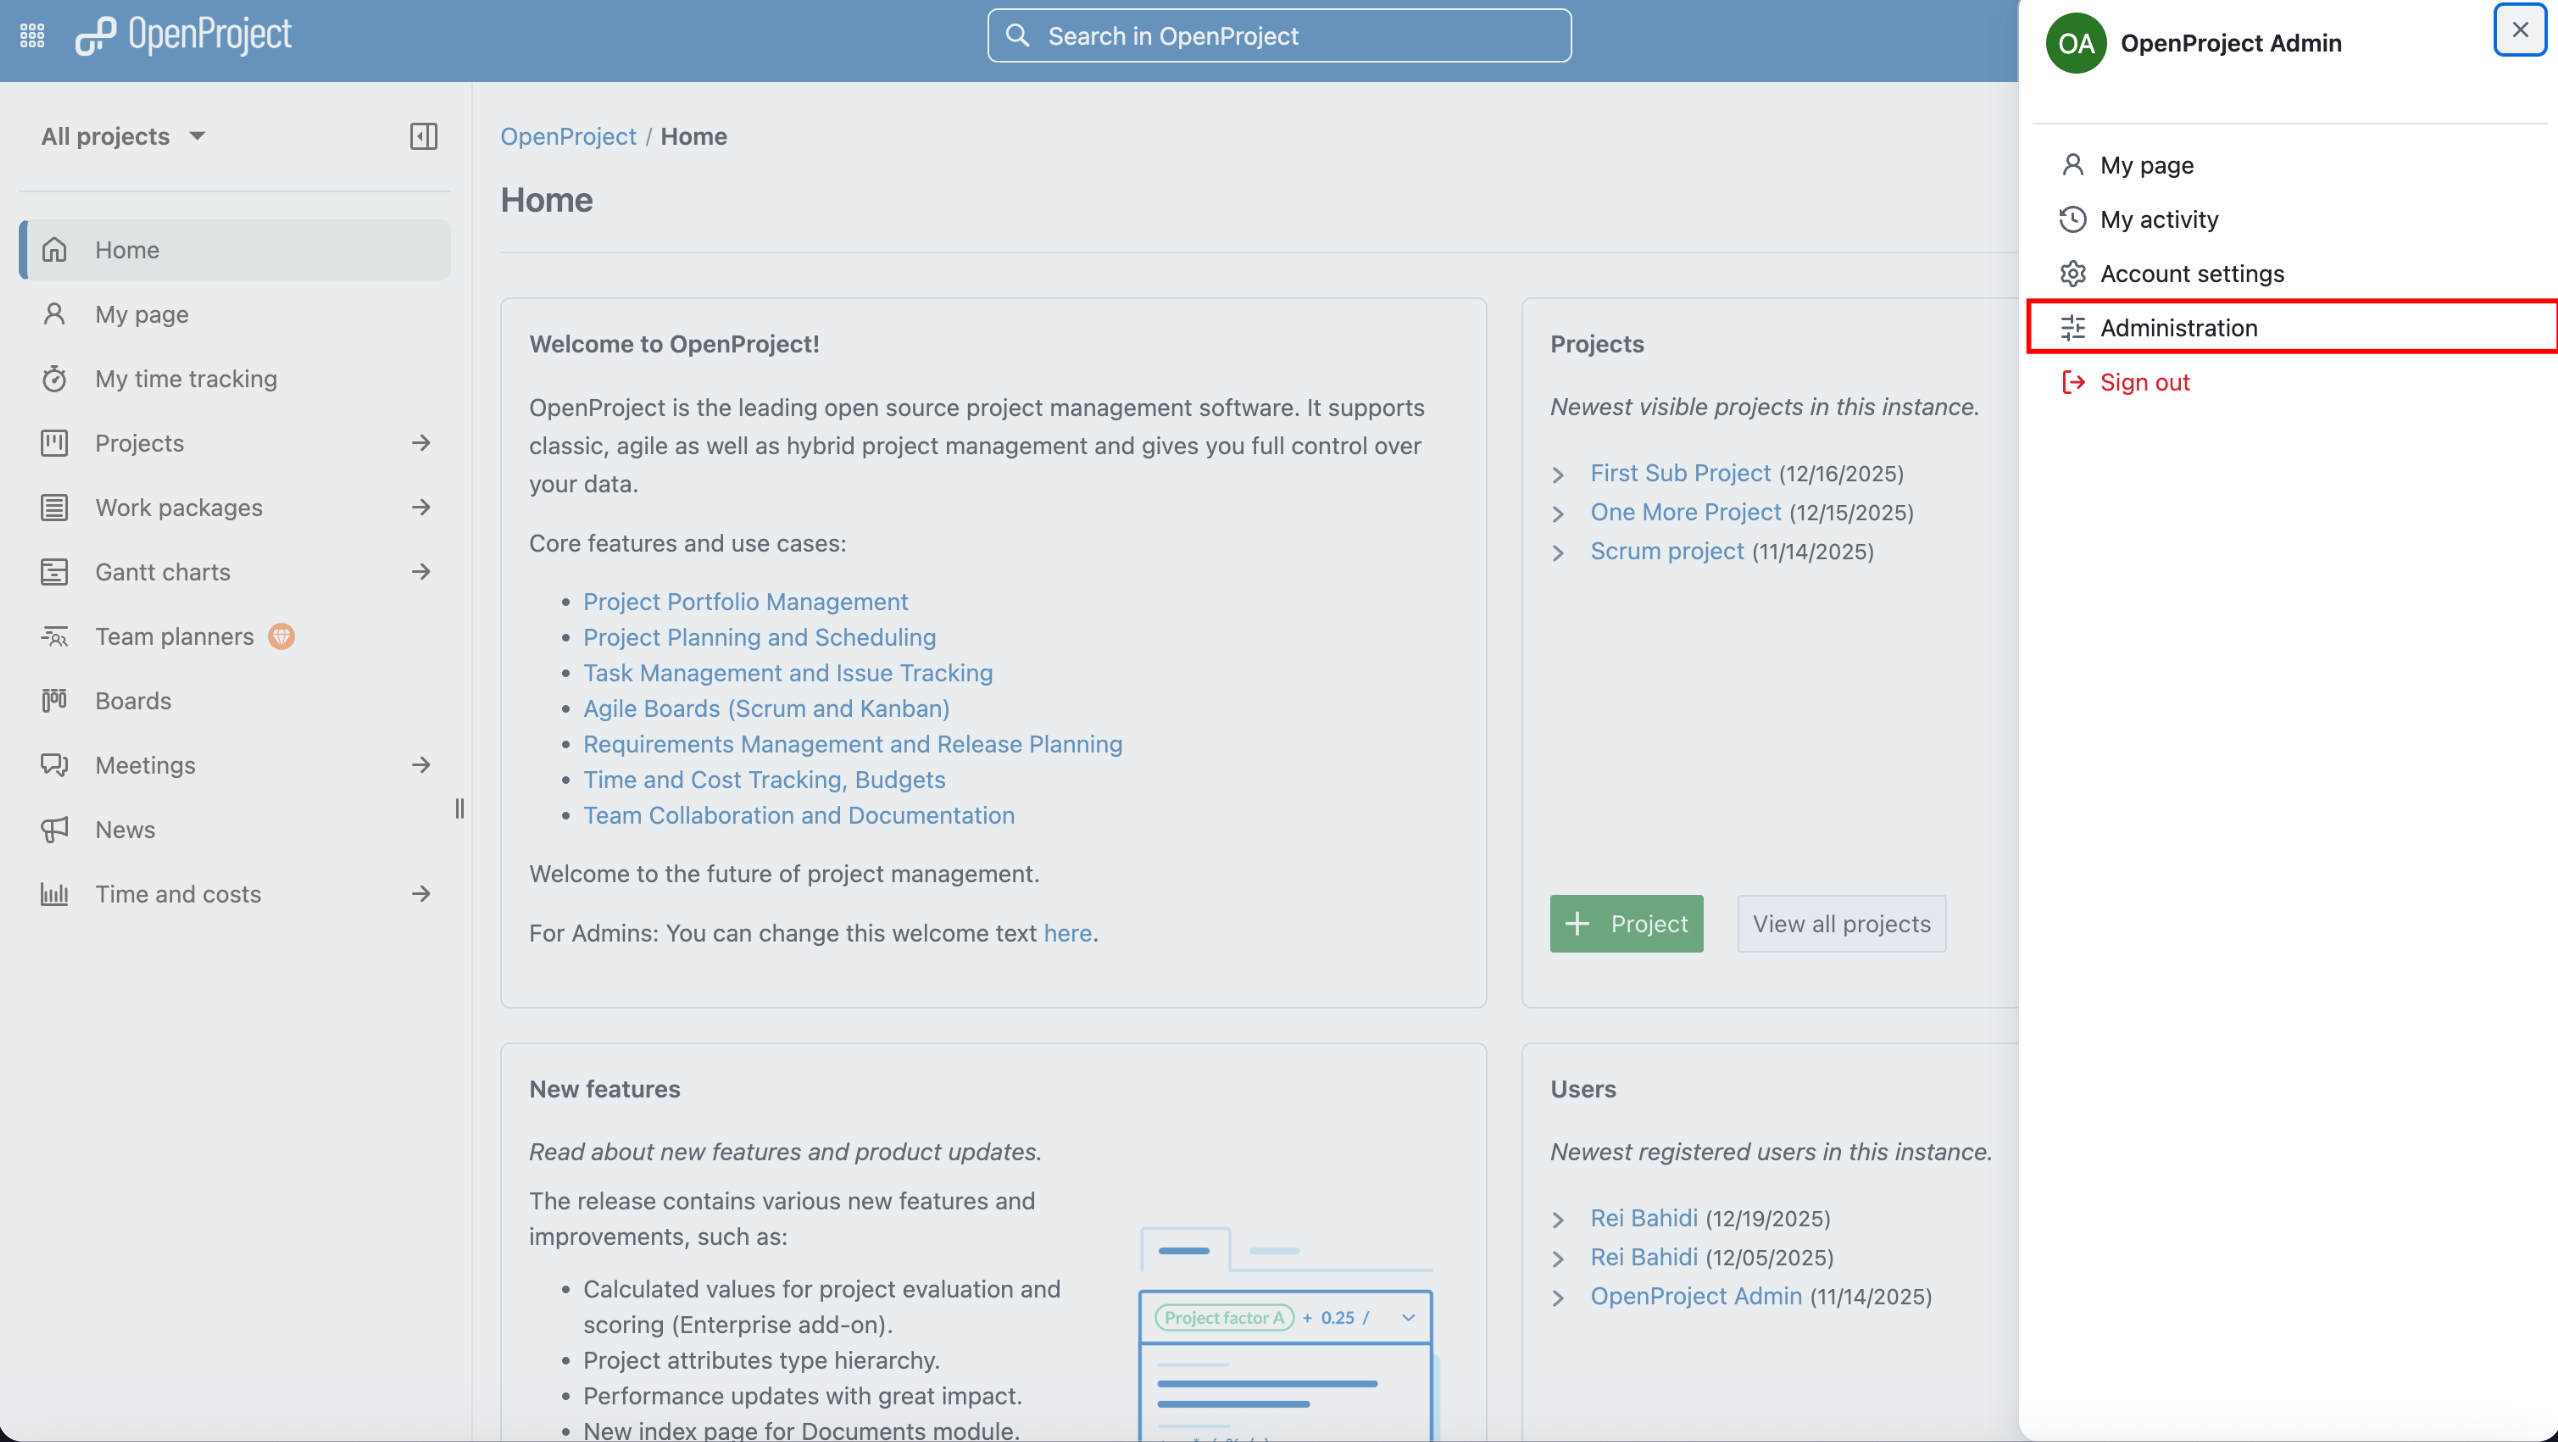Open News in the sidebar
The height and width of the screenshot is (1442, 2558).
pos(235,830)
